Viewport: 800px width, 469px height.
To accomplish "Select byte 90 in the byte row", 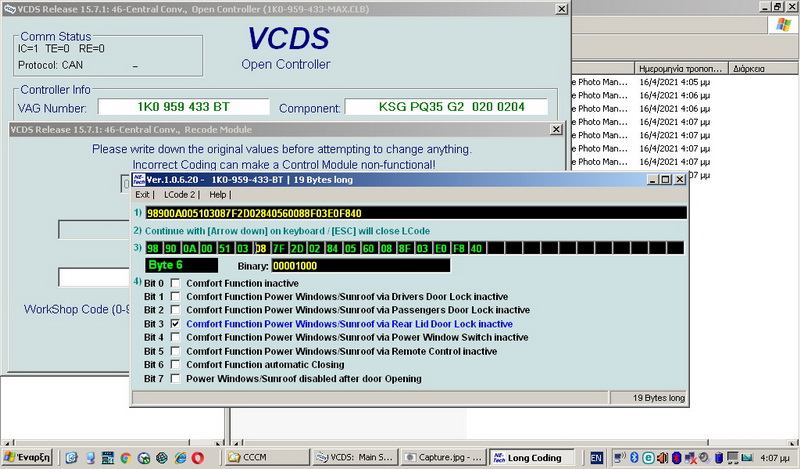I will [x=170, y=249].
